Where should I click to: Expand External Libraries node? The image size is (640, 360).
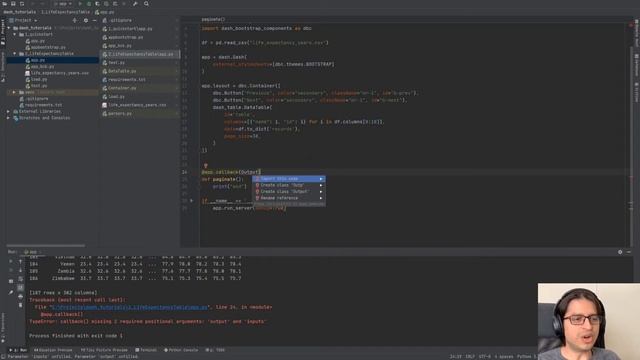pos(8,111)
